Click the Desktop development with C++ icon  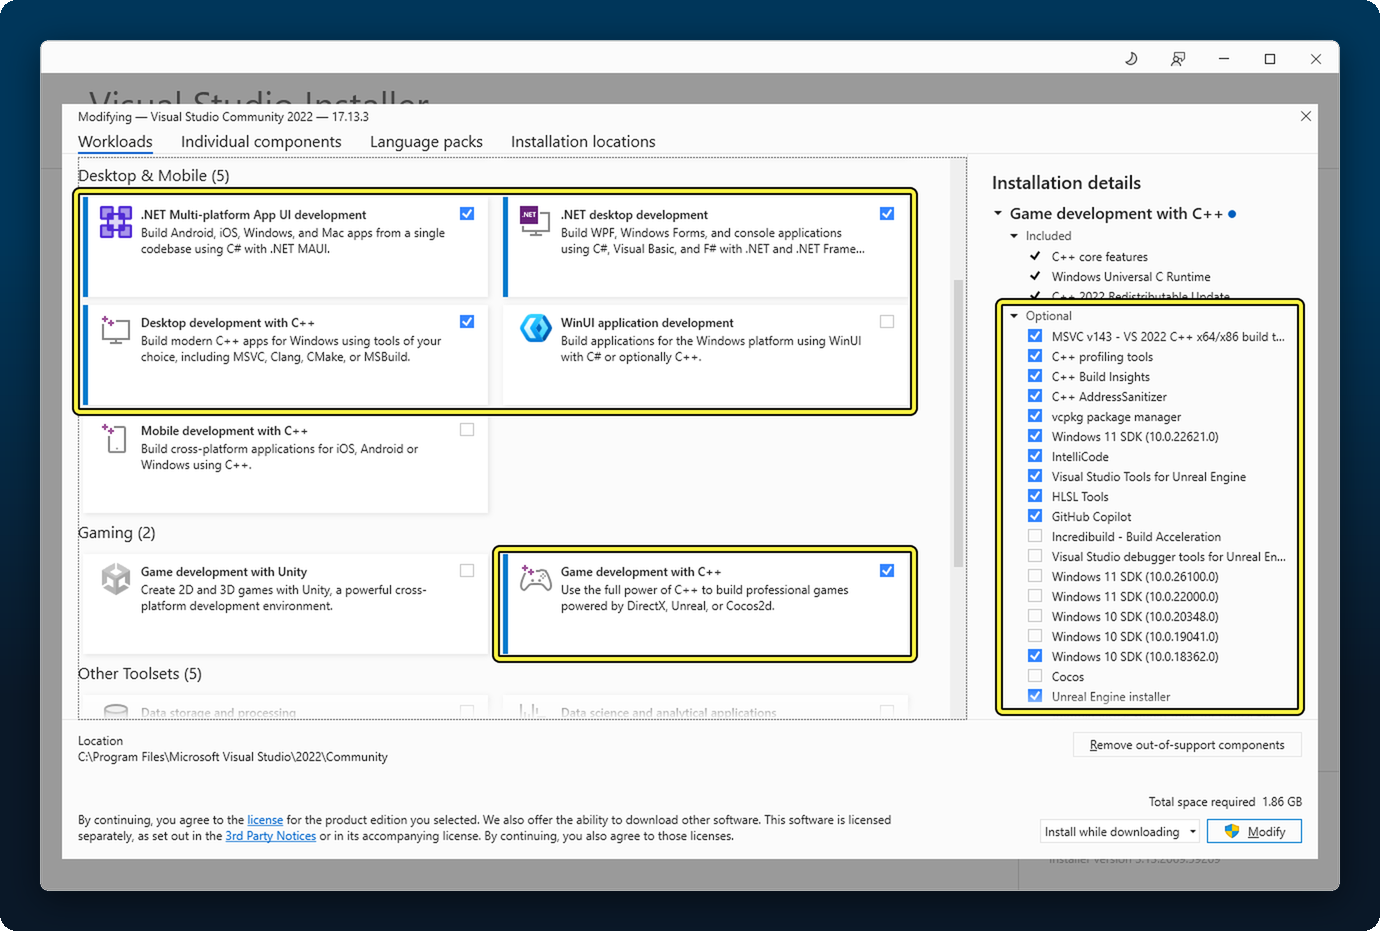click(x=116, y=330)
